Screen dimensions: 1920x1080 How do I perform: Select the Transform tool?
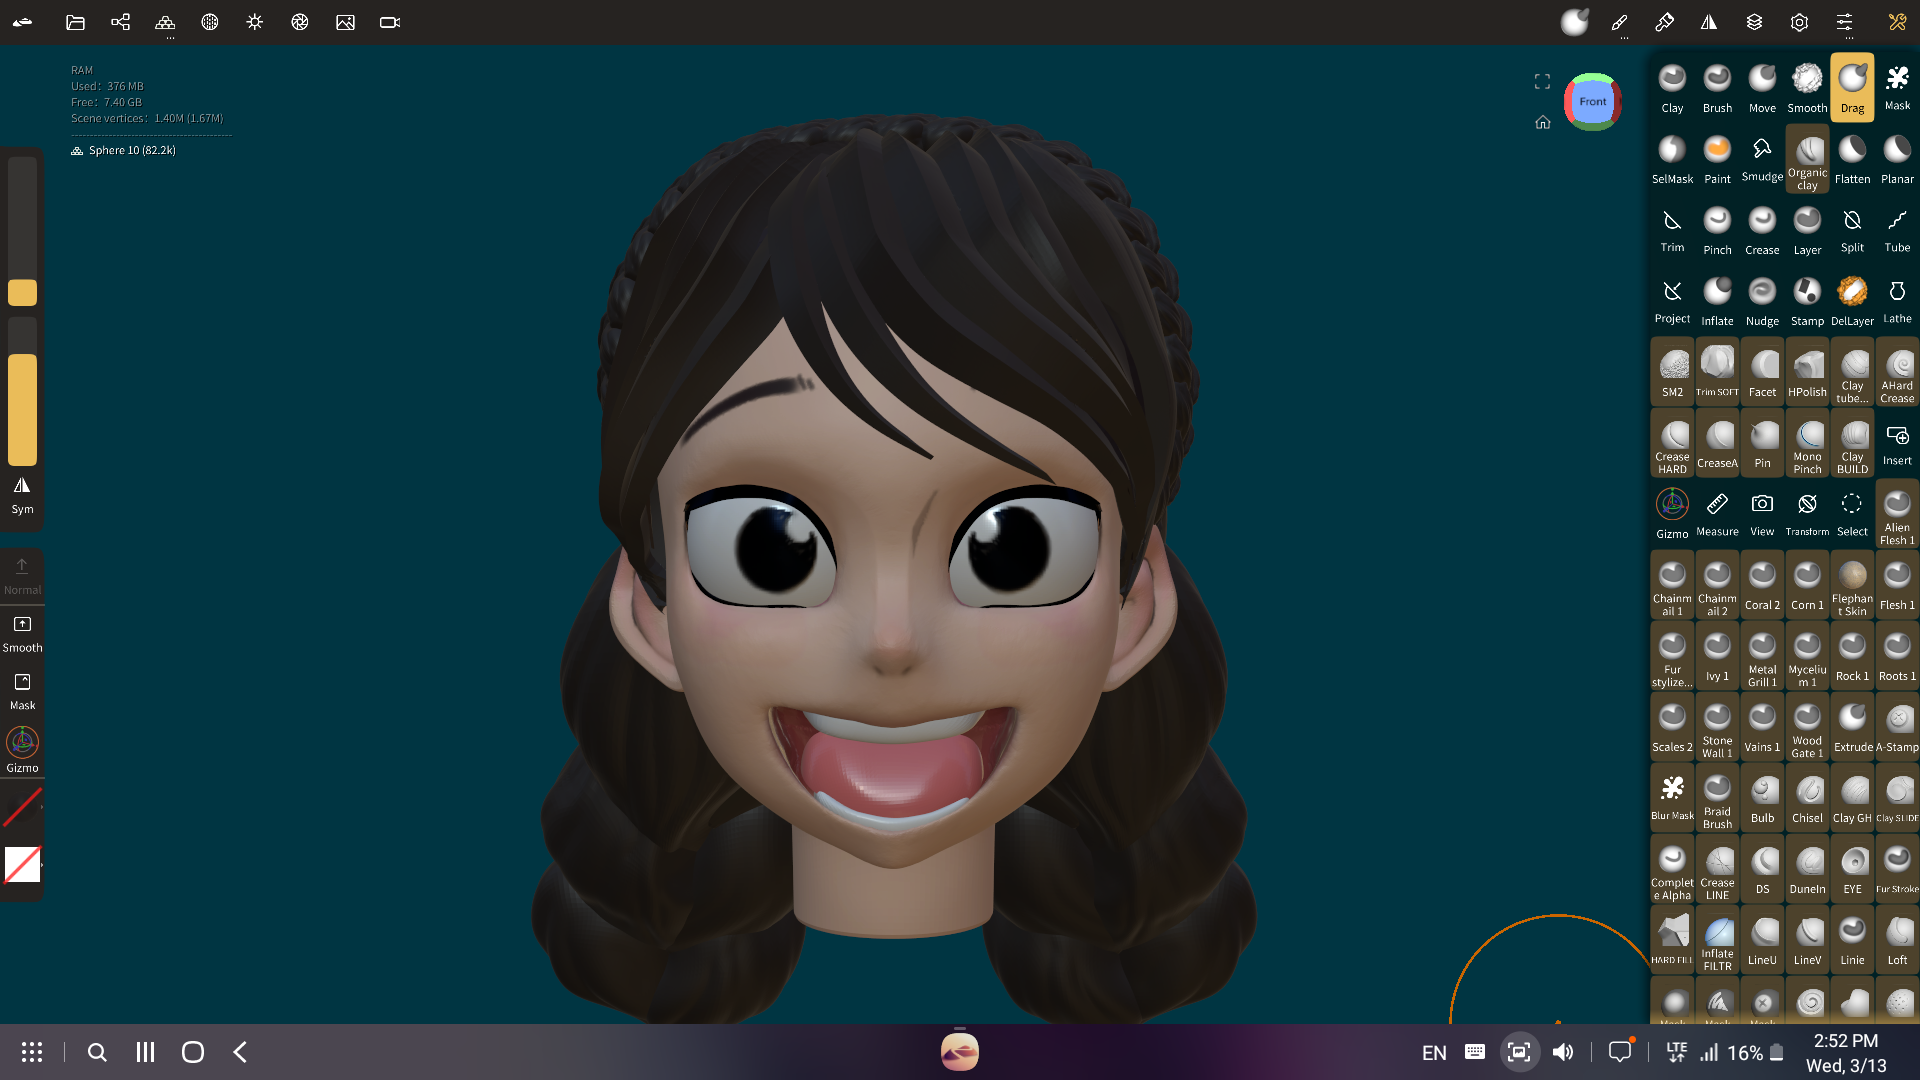[x=1807, y=514]
